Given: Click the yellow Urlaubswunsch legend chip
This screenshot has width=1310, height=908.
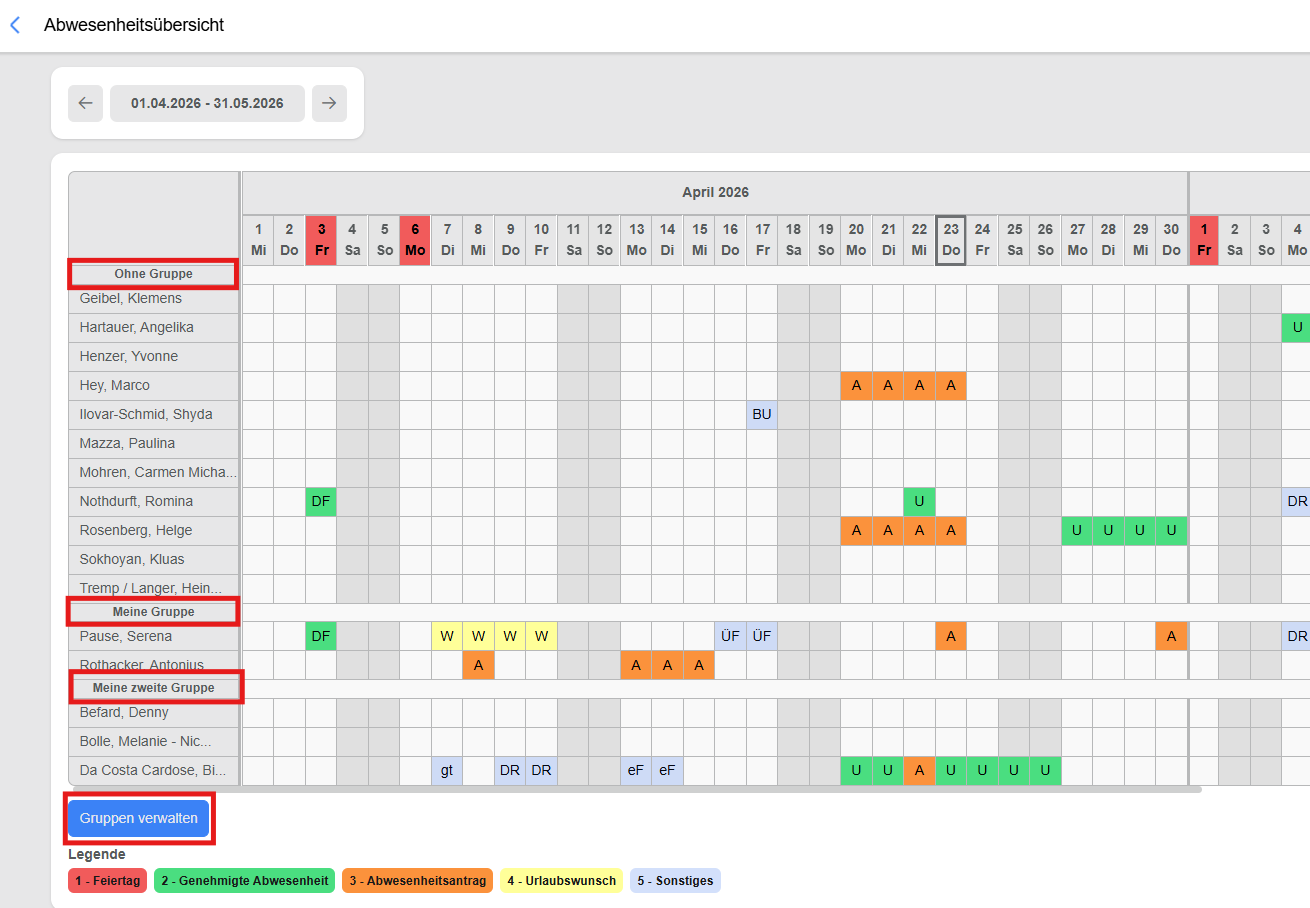Looking at the screenshot, I should point(561,881).
